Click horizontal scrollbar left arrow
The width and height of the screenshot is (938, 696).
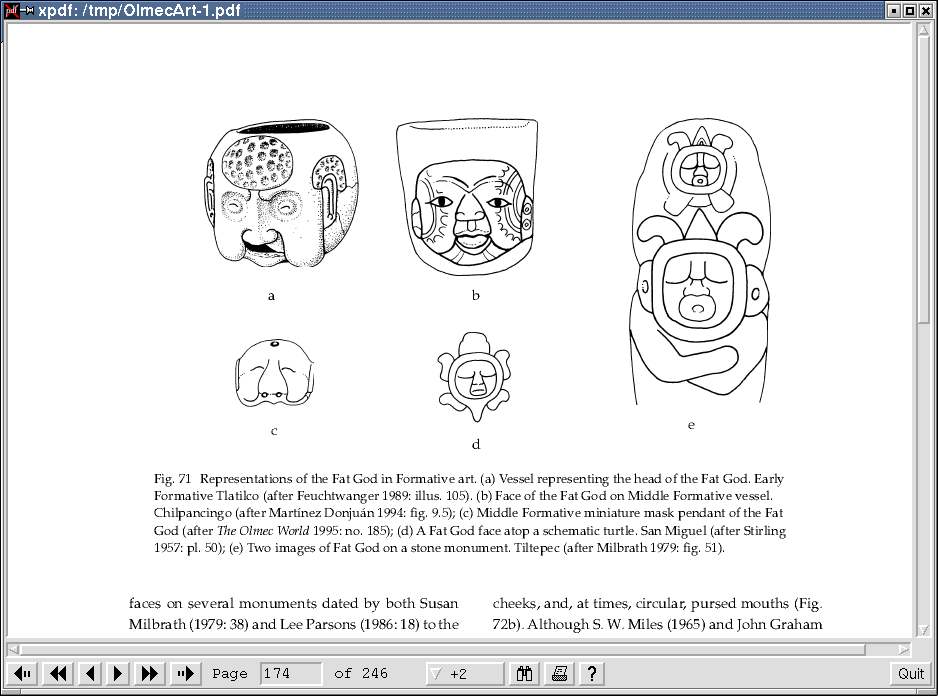pyautogui.click(x=13, y=649)
